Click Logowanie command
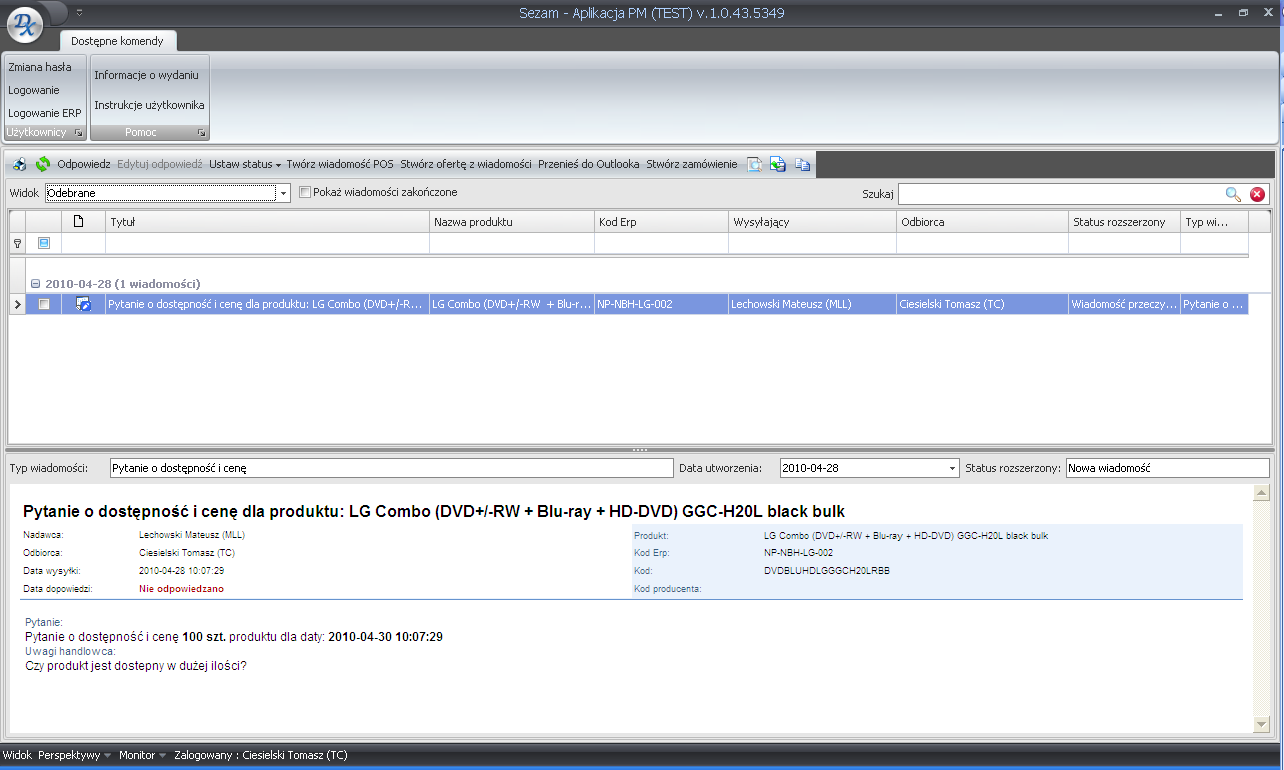Screen dimensions: 1284x770 tap(34, 90)
